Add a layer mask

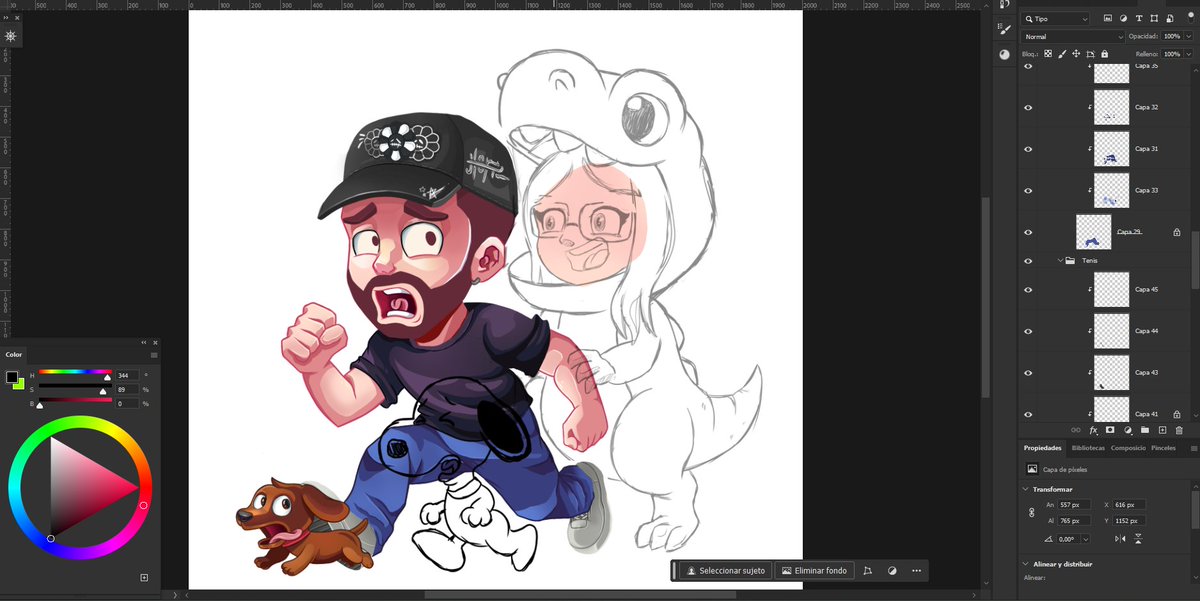tap(1110, 431)
